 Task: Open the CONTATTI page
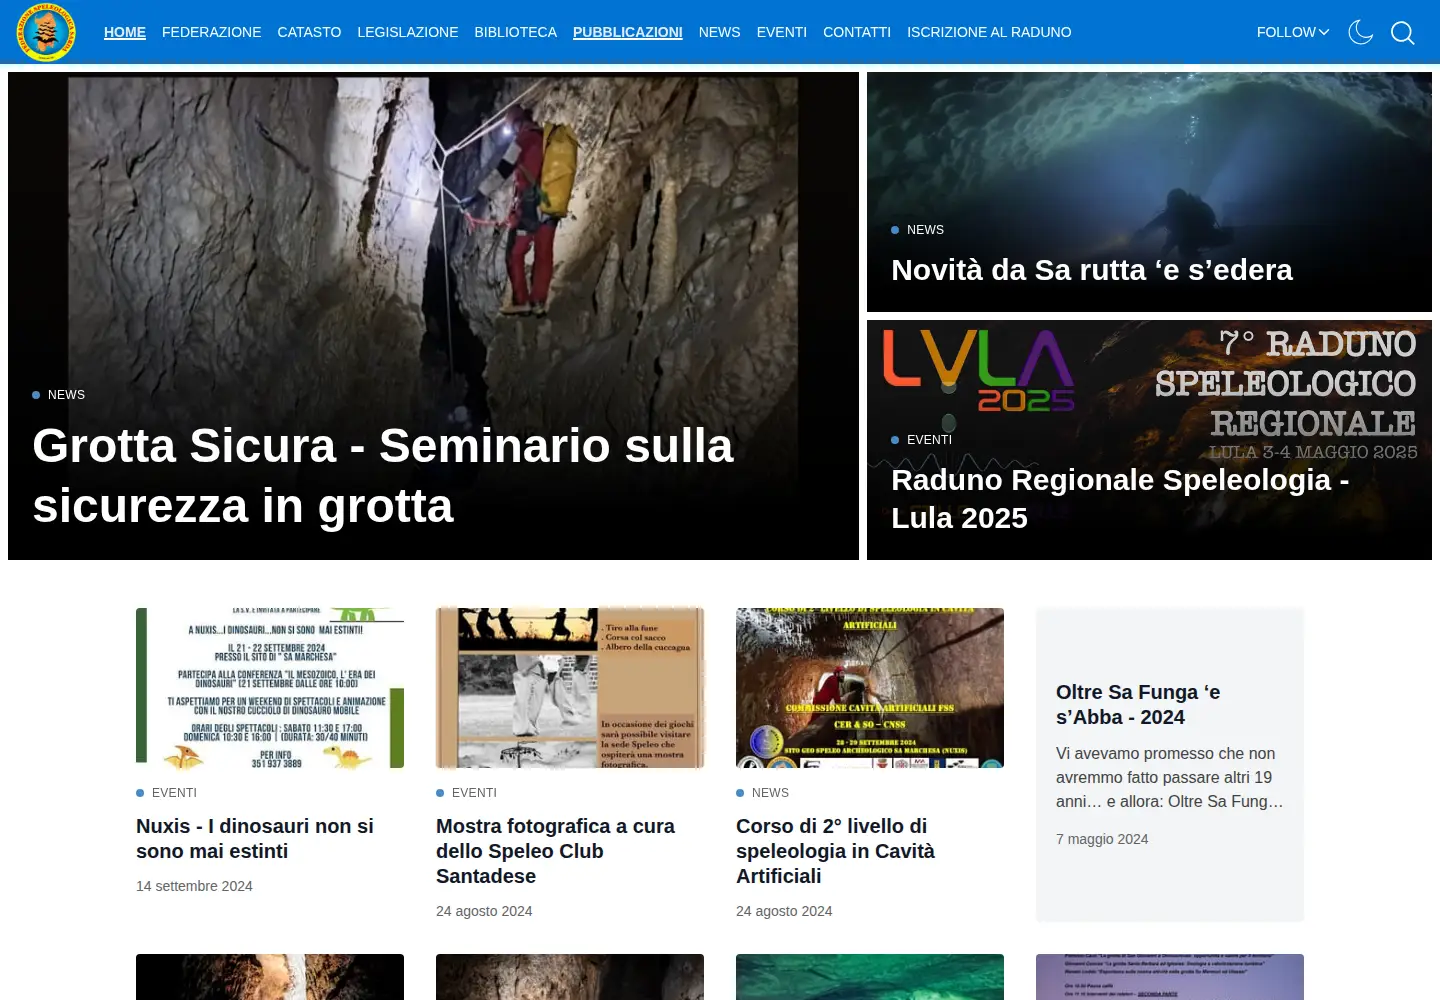pos(857,32)
